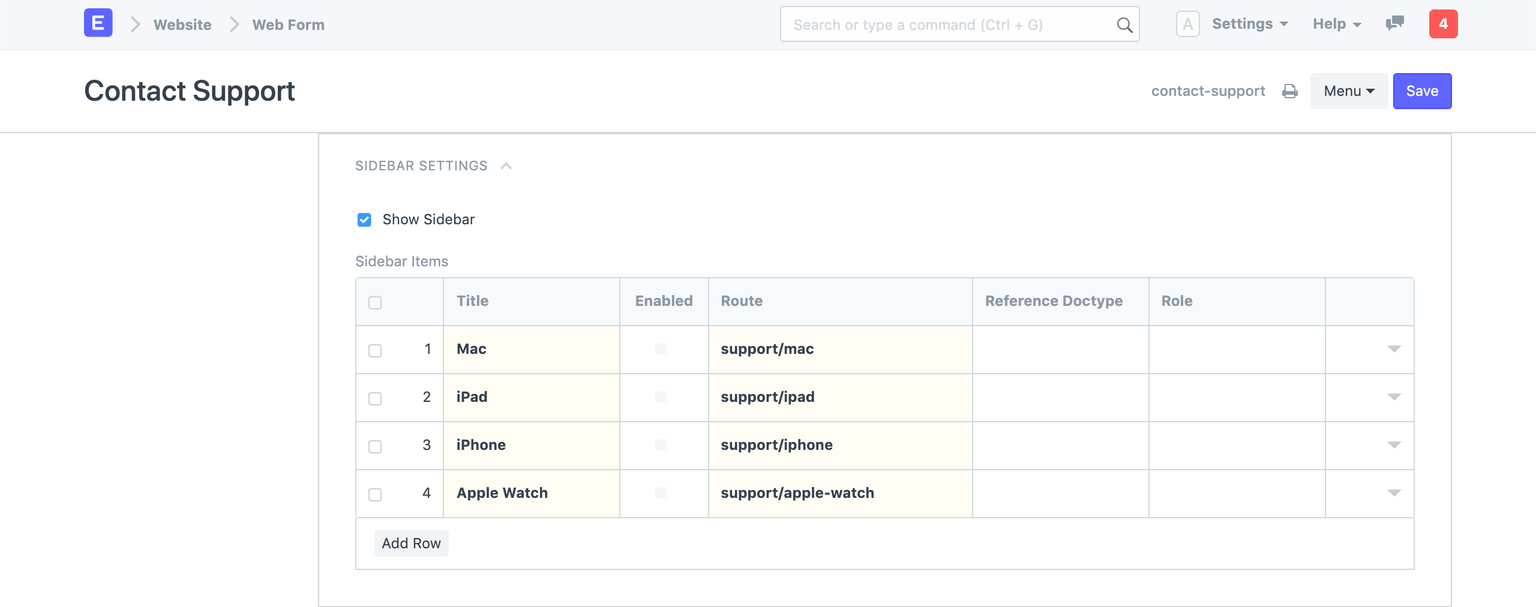Save the Contact Support web form
Image resolution: width=1536 pixels, height=607 pixels.
1422,90
